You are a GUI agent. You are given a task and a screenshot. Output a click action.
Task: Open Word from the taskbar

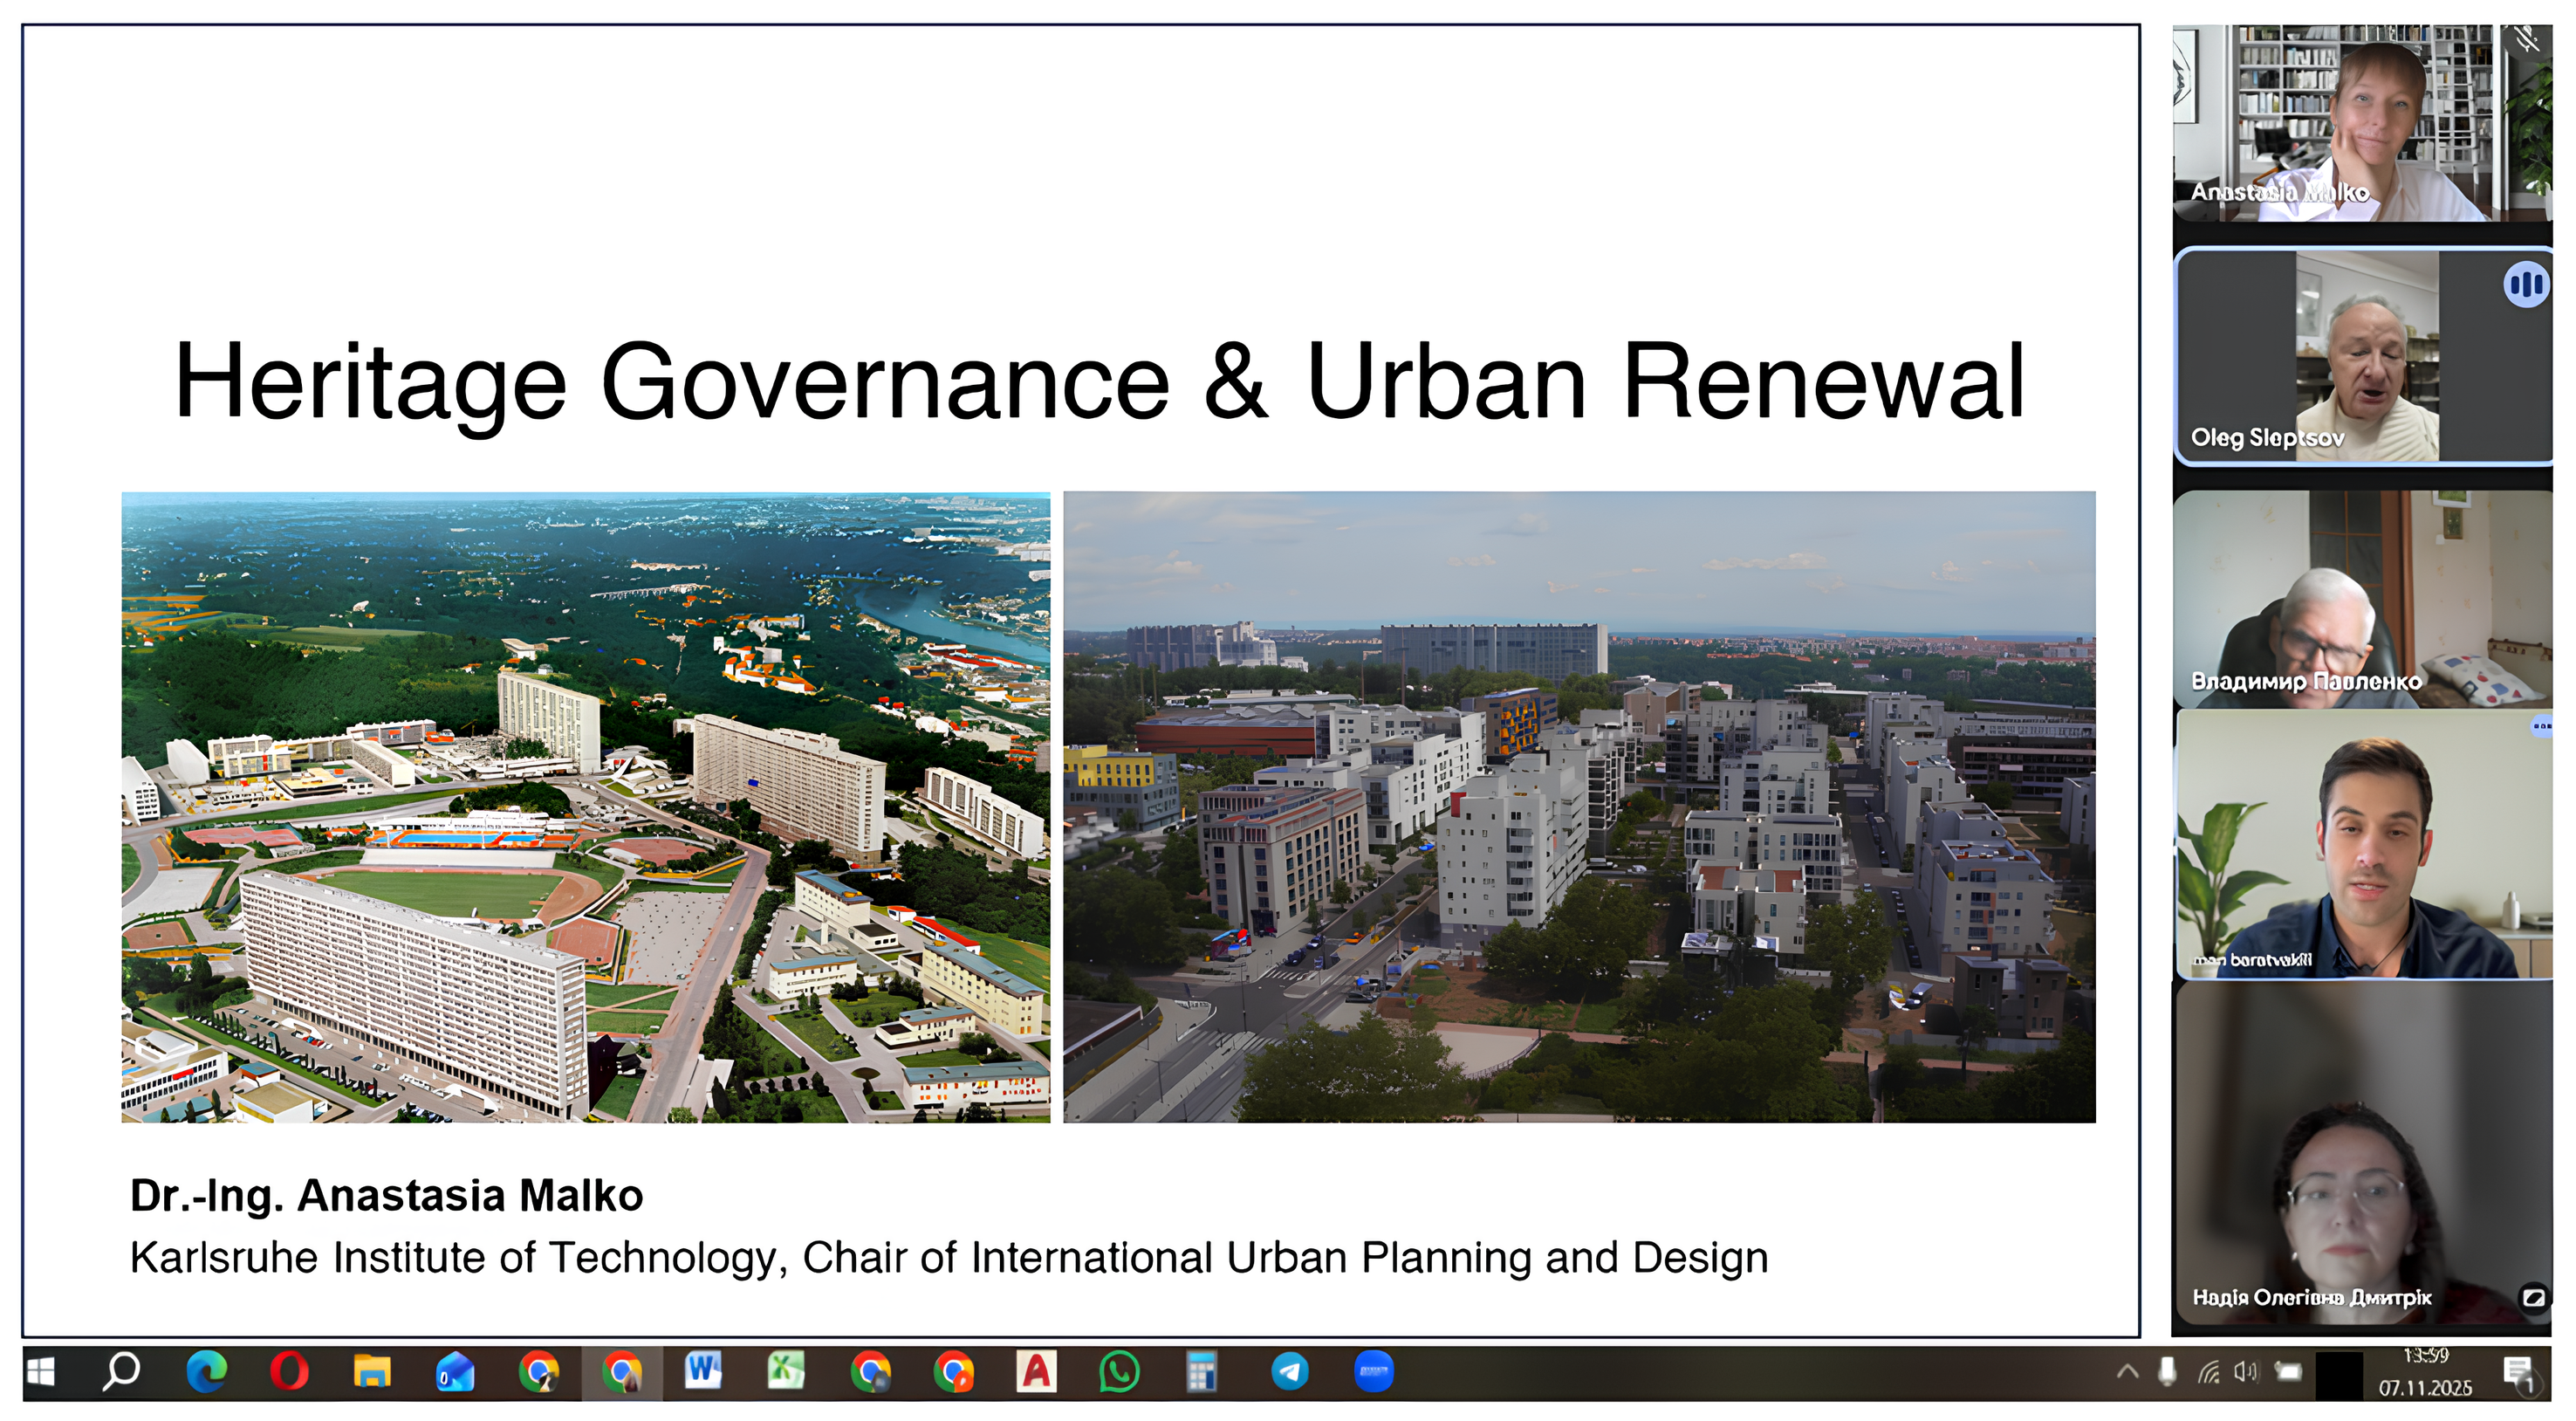[703, 1371]
